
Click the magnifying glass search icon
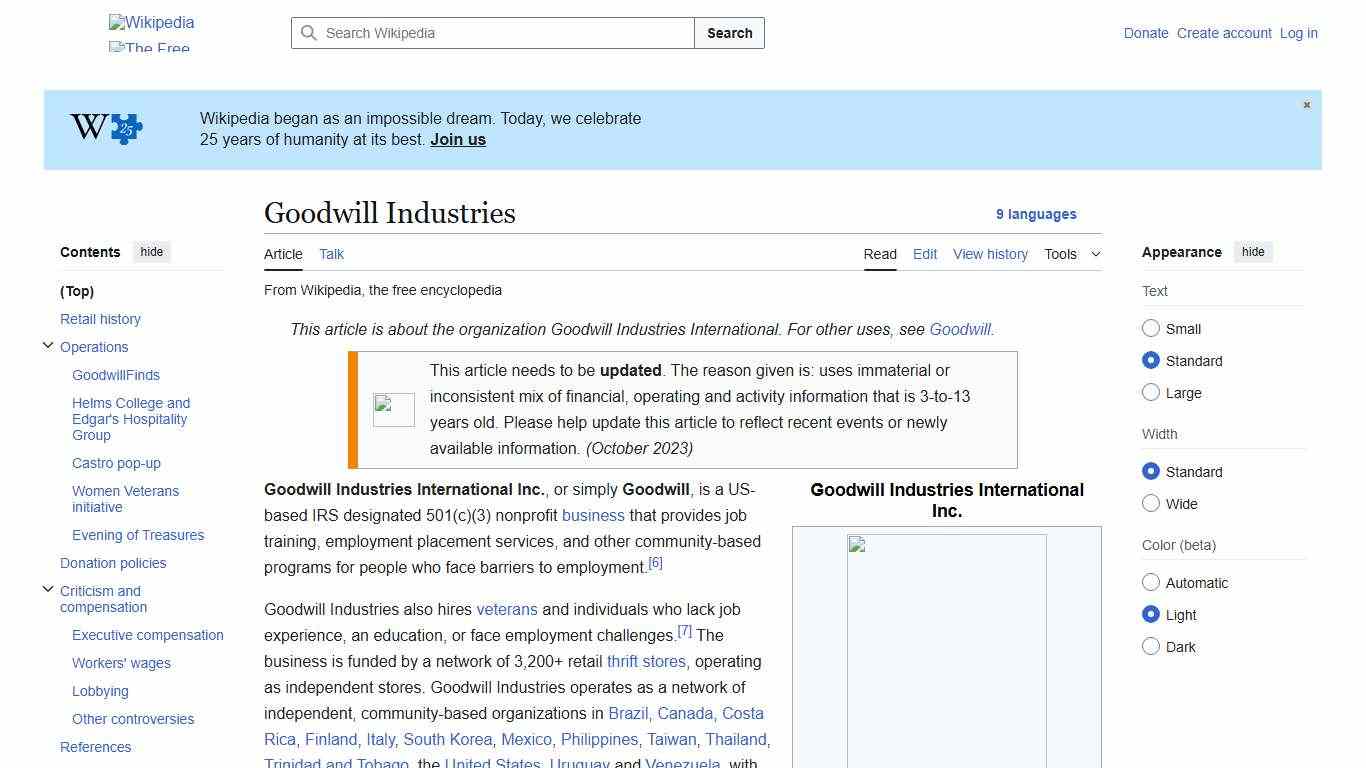pyautogui.click(x=309, y=33)
